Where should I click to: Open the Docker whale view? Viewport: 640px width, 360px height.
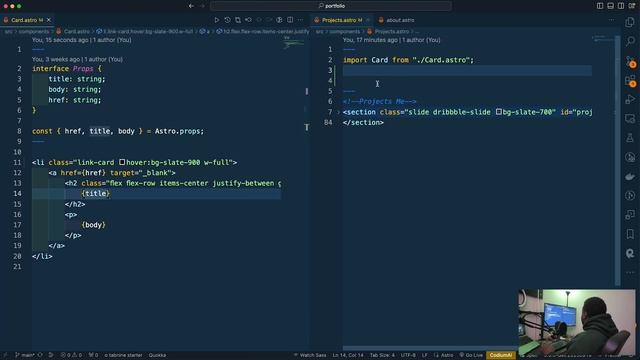tap(630, 176)
